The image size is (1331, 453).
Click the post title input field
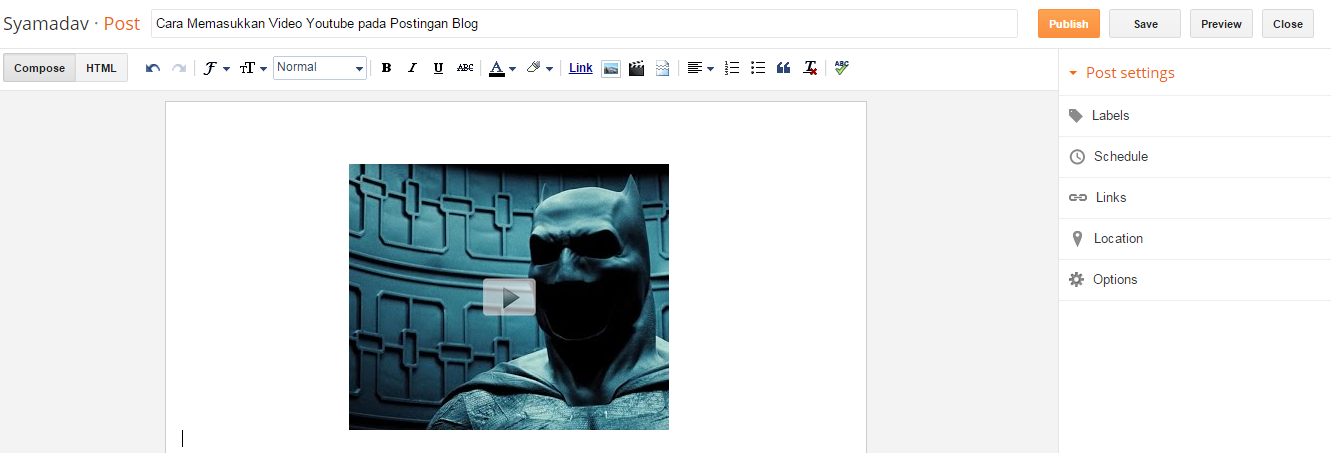(584, 24)
